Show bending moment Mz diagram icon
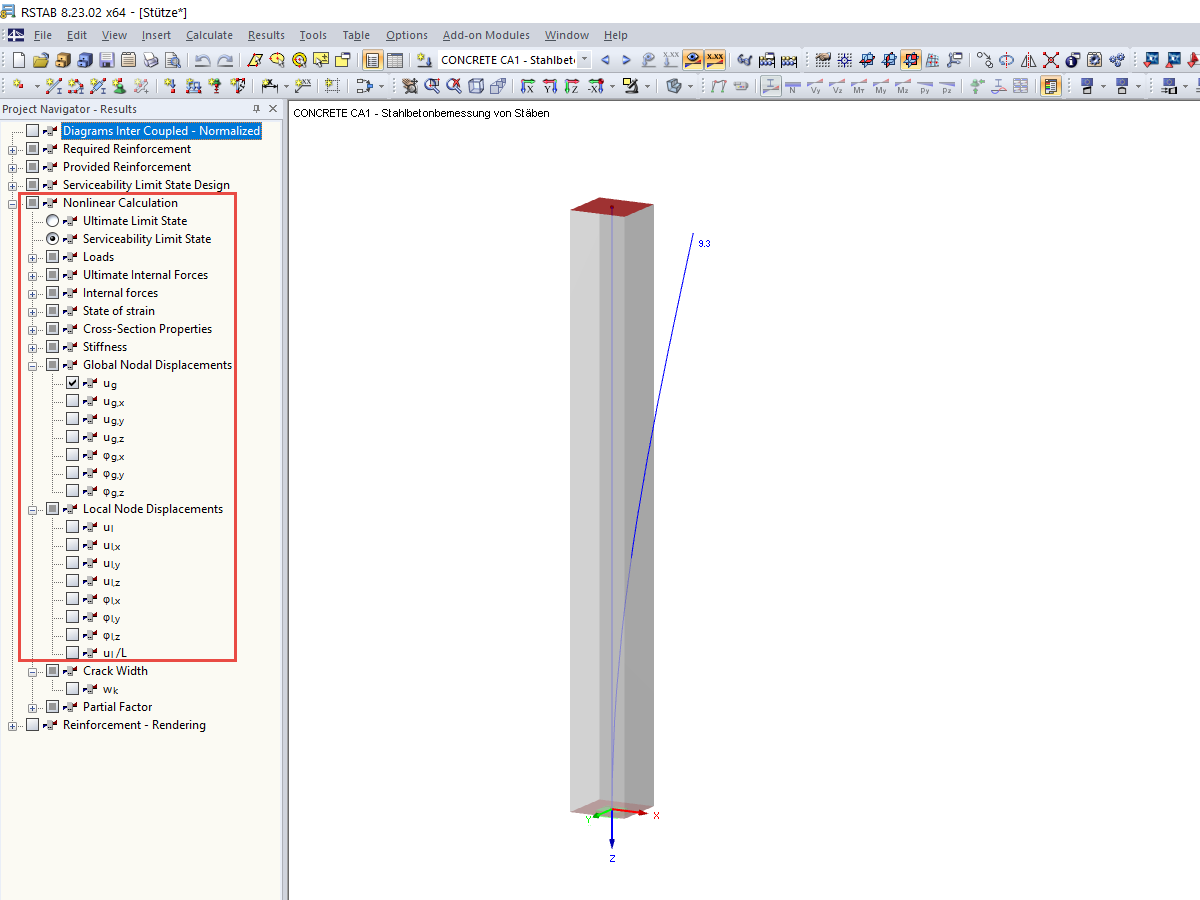The image size is (1200, 900). coord(903,86)
